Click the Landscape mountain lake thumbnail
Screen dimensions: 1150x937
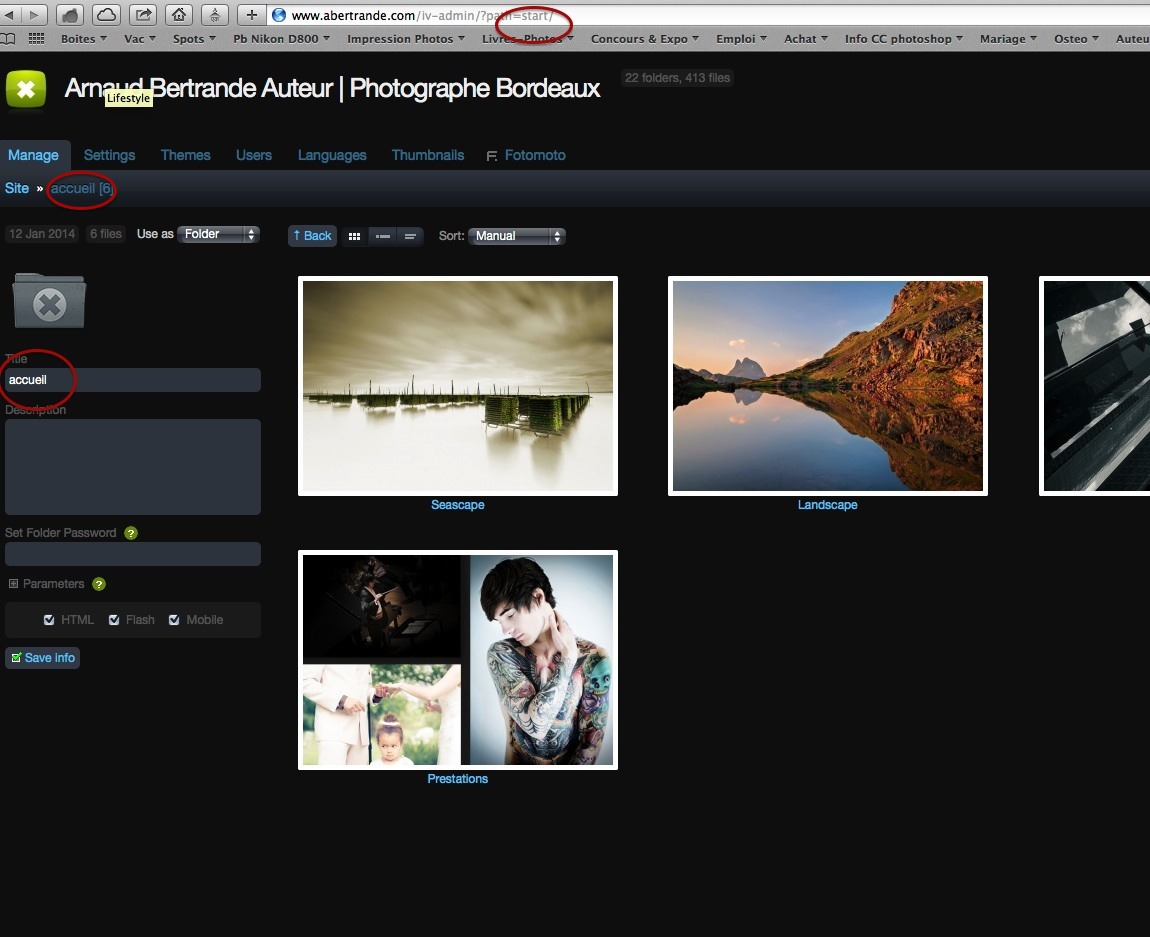(827, 386)
